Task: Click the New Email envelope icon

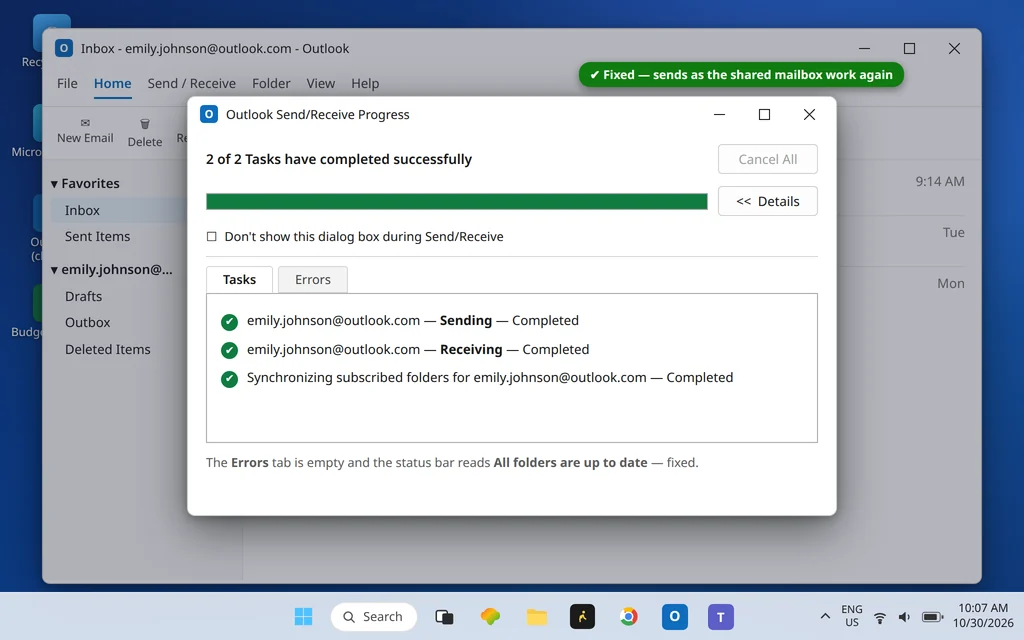Action: 85,123
